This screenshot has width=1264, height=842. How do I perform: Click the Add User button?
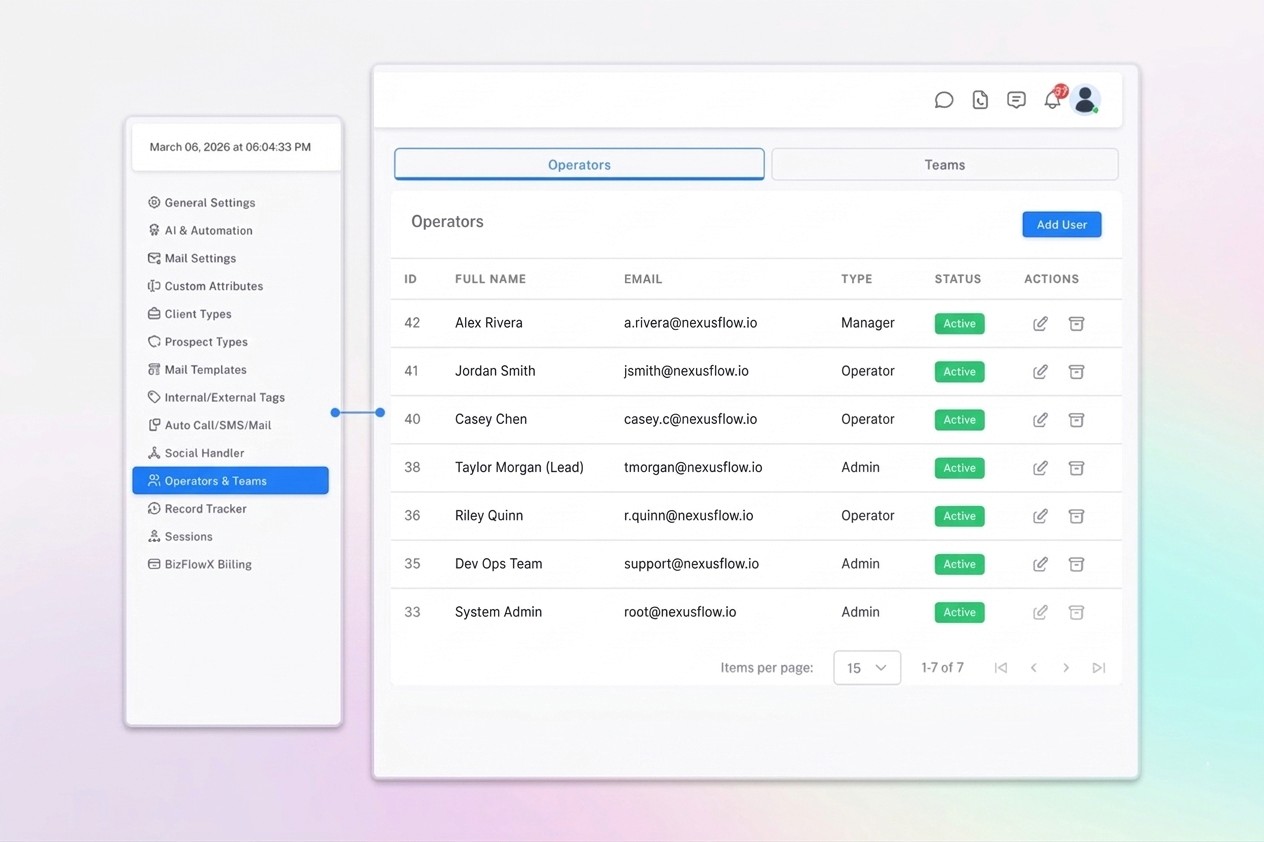point(1062,225)
